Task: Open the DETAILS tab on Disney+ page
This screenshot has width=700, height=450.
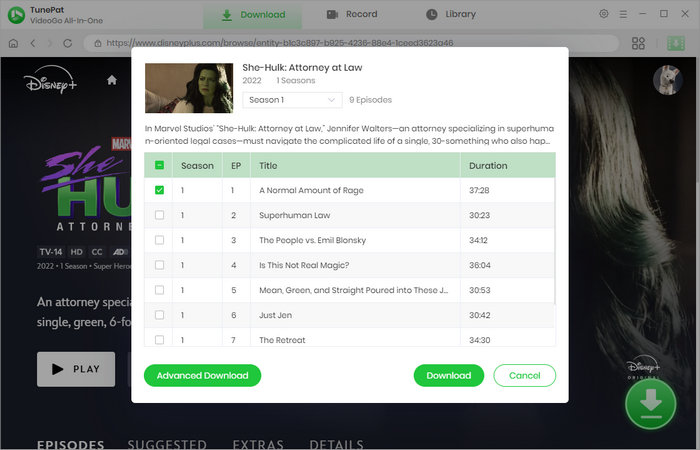Action: tap(336, 445)
